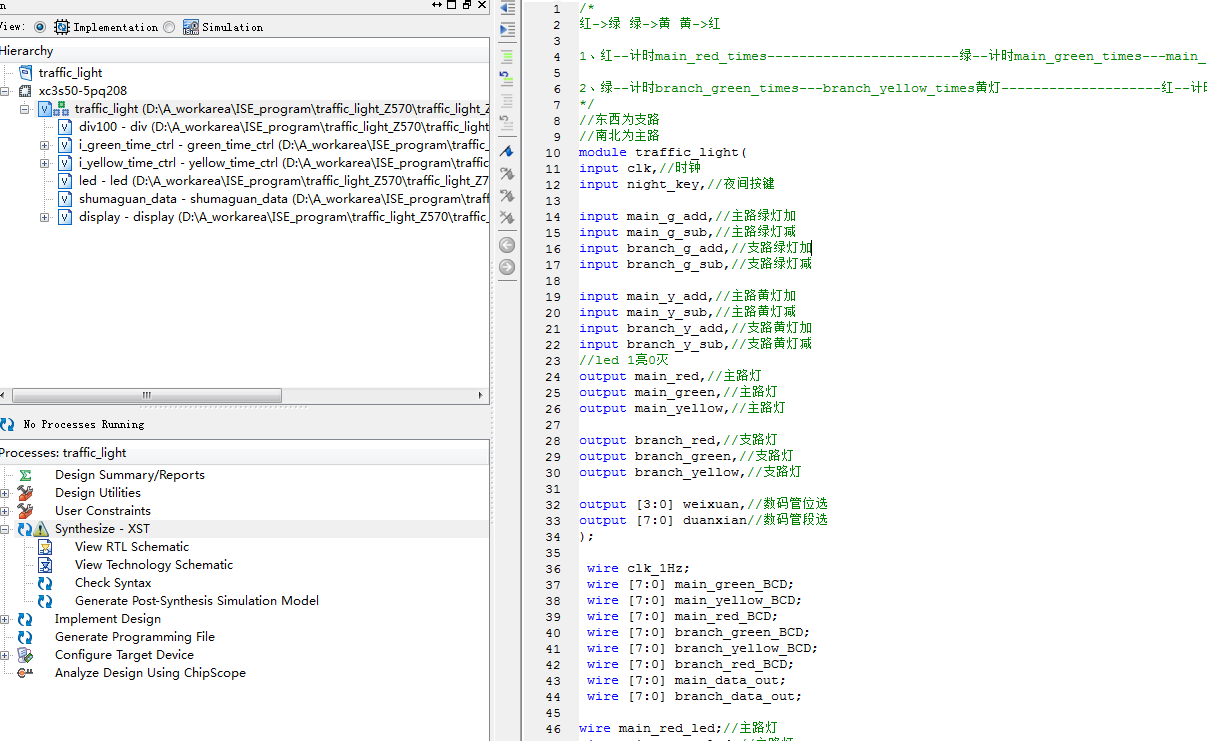The image size is (1207, 741).
Task: Select View RTL Schematic process
Action: tap(131, 547)
